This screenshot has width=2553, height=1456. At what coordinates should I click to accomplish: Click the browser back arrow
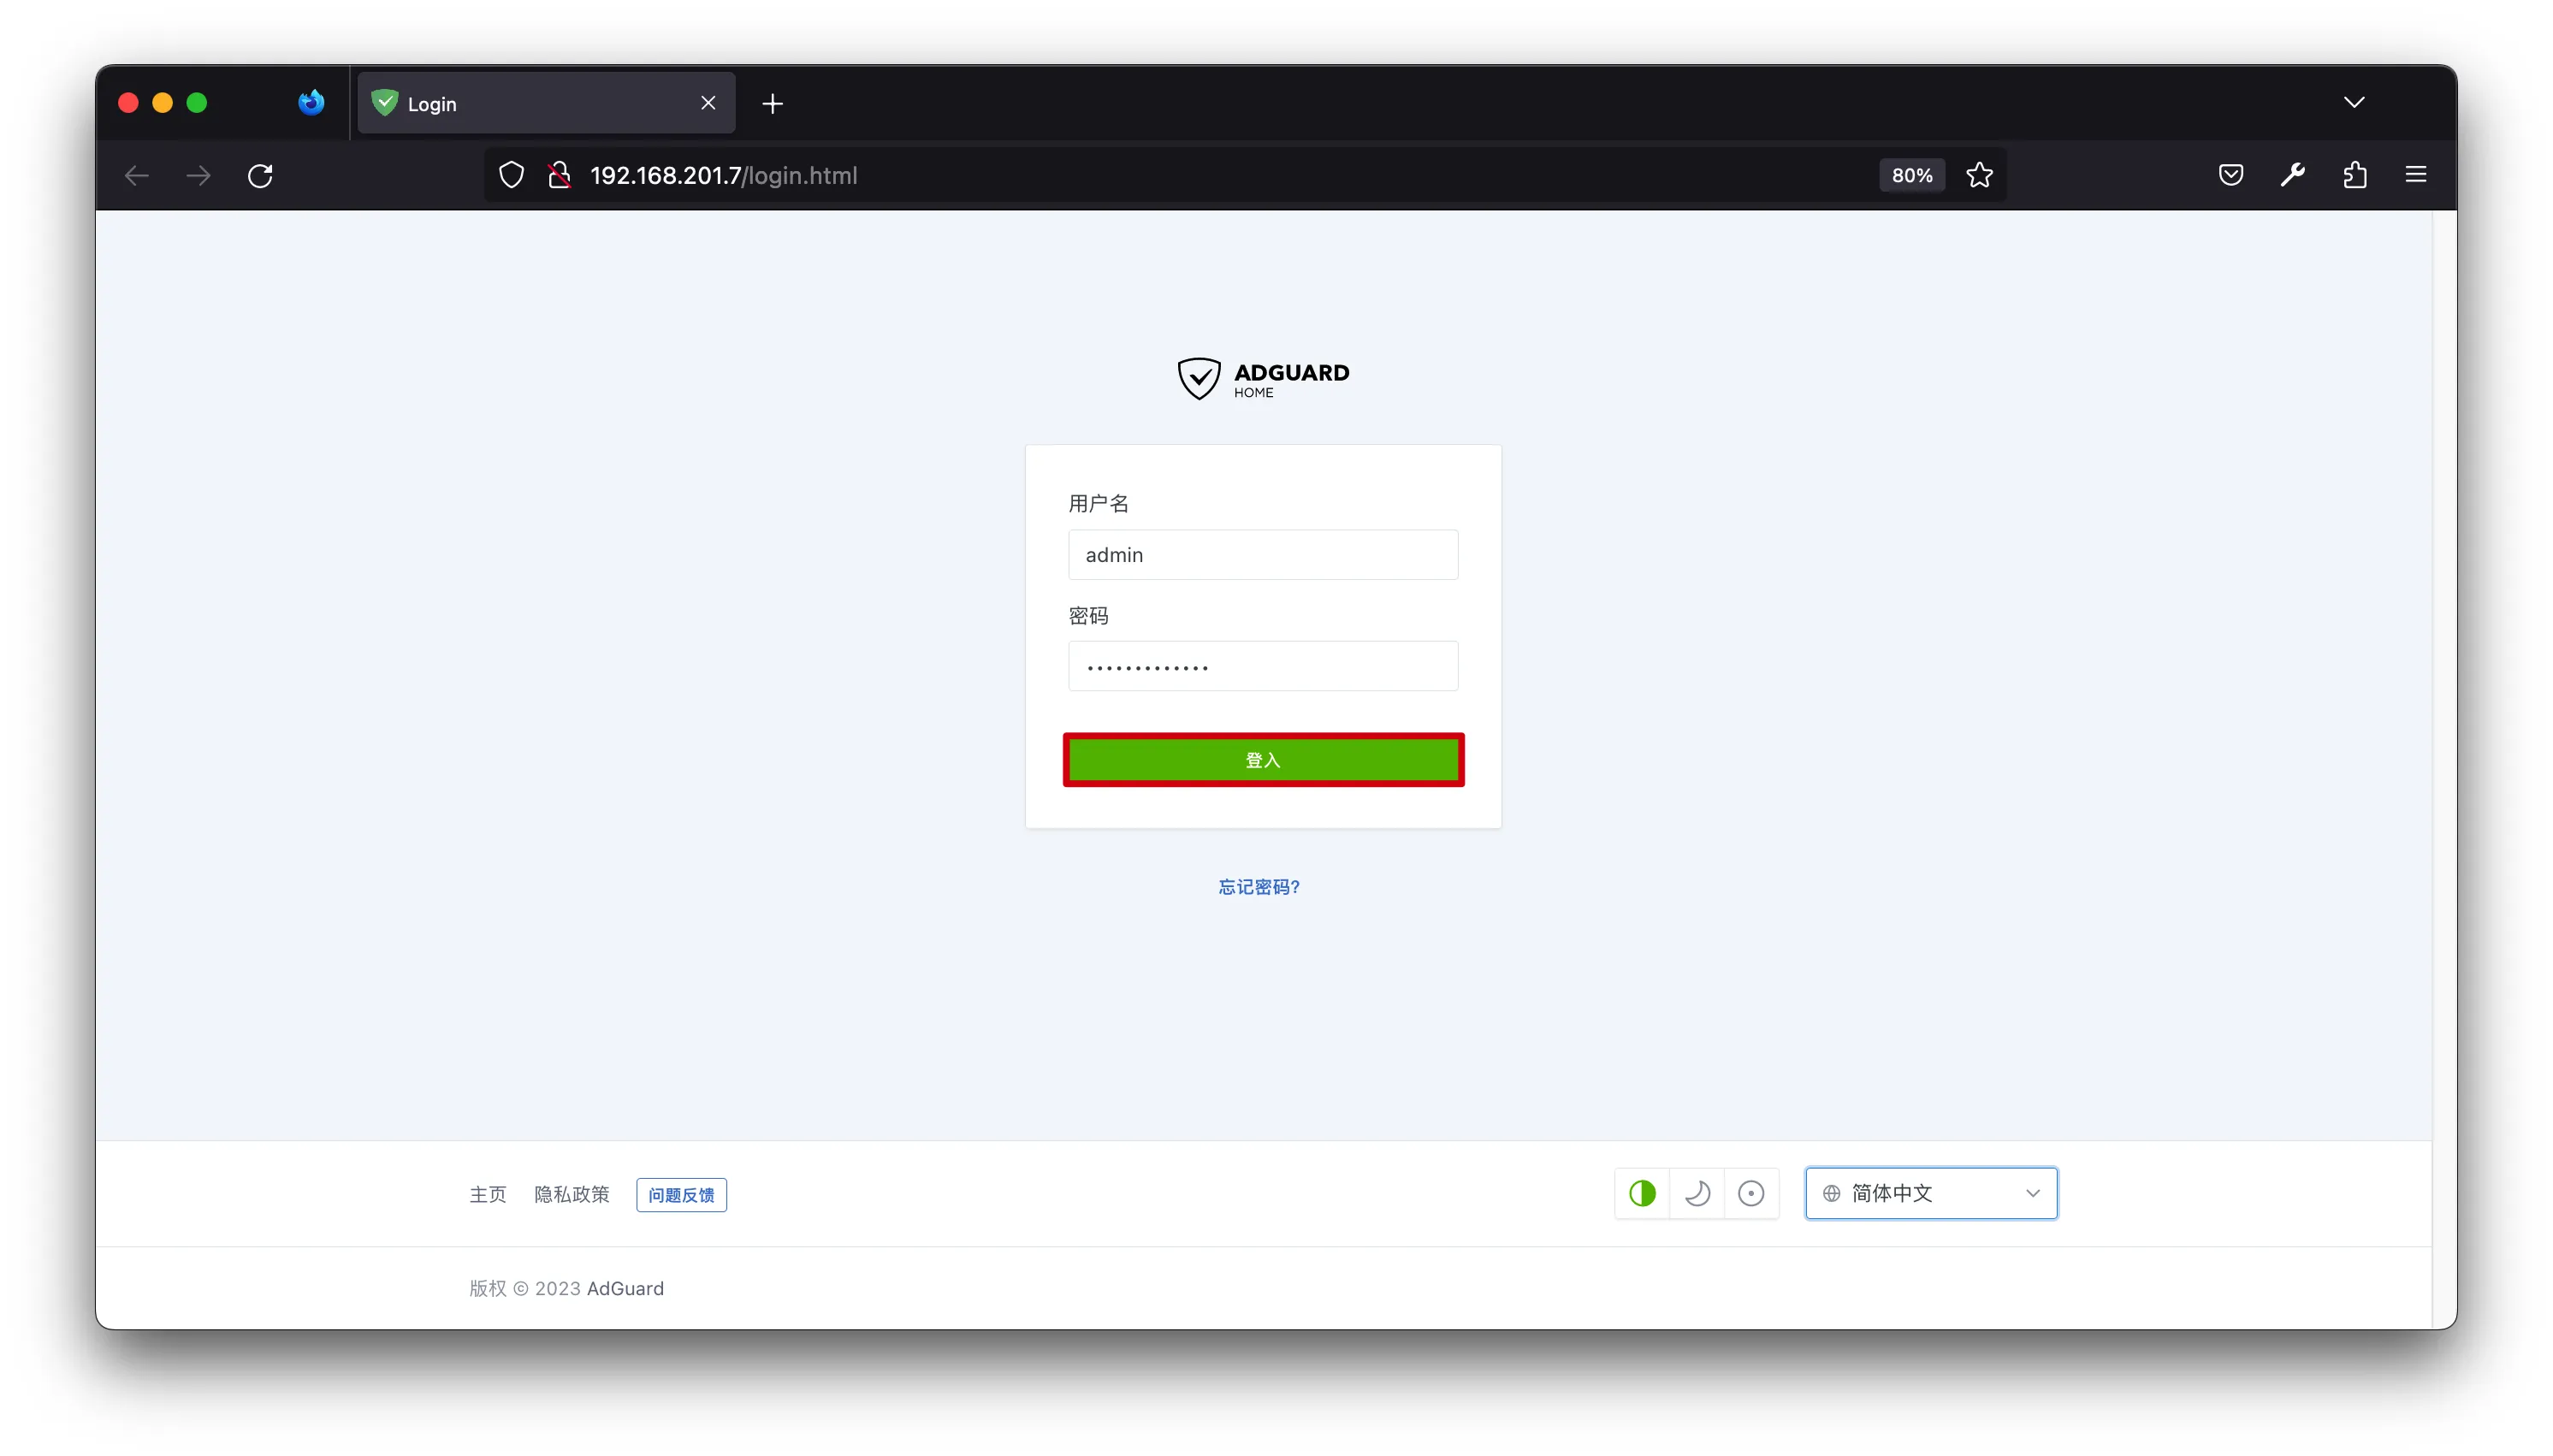pos(137,176)
